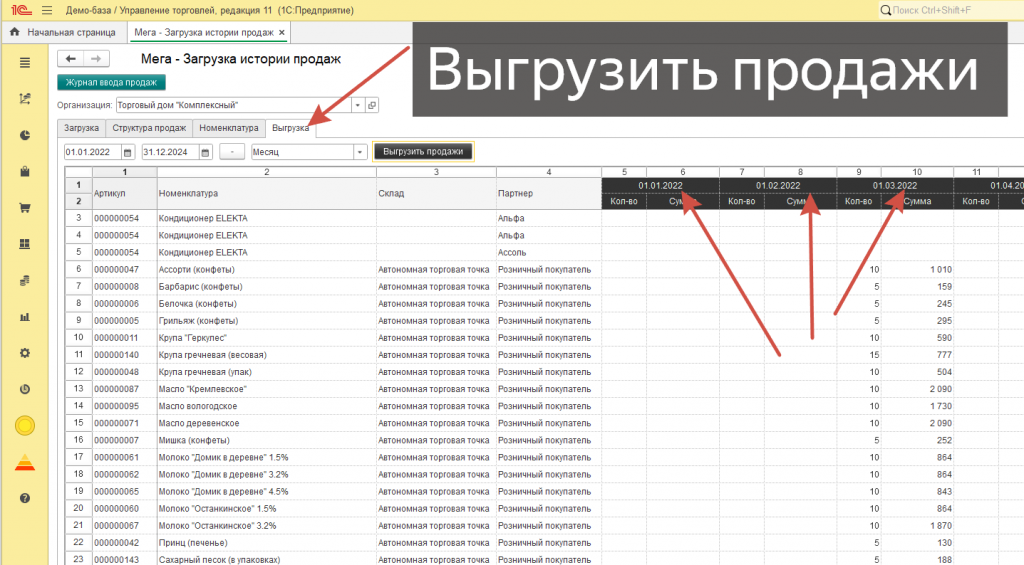Select the Склад column header cell
The image size is (1024, 565).
[x=436, y=193]
